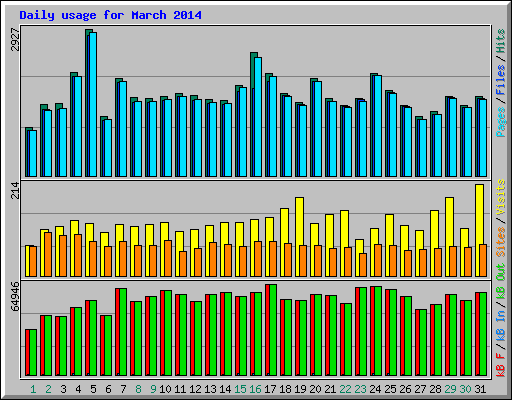The width and height of the screenshot is (512, 400).
Task: Select the tallest cyan hits bar for day 5
Action: (93, 104)
